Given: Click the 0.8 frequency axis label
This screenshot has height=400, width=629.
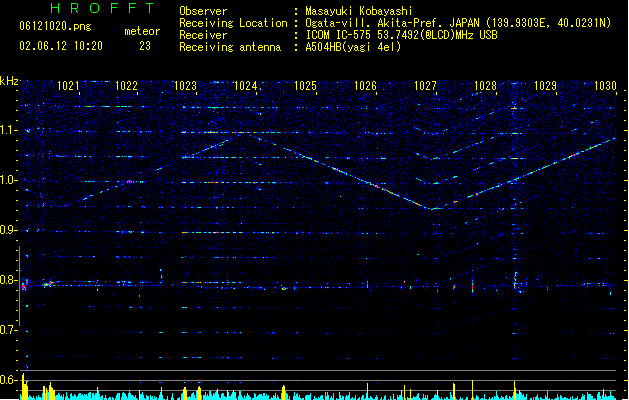Looking at the screenshot, I should pos(9,280).
